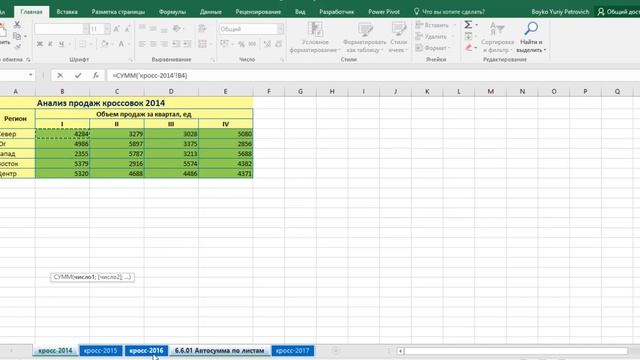Click the Cut scissors icon
Image resolution: width=640 pixels, height=360 pixels.
tap(17, 25)
